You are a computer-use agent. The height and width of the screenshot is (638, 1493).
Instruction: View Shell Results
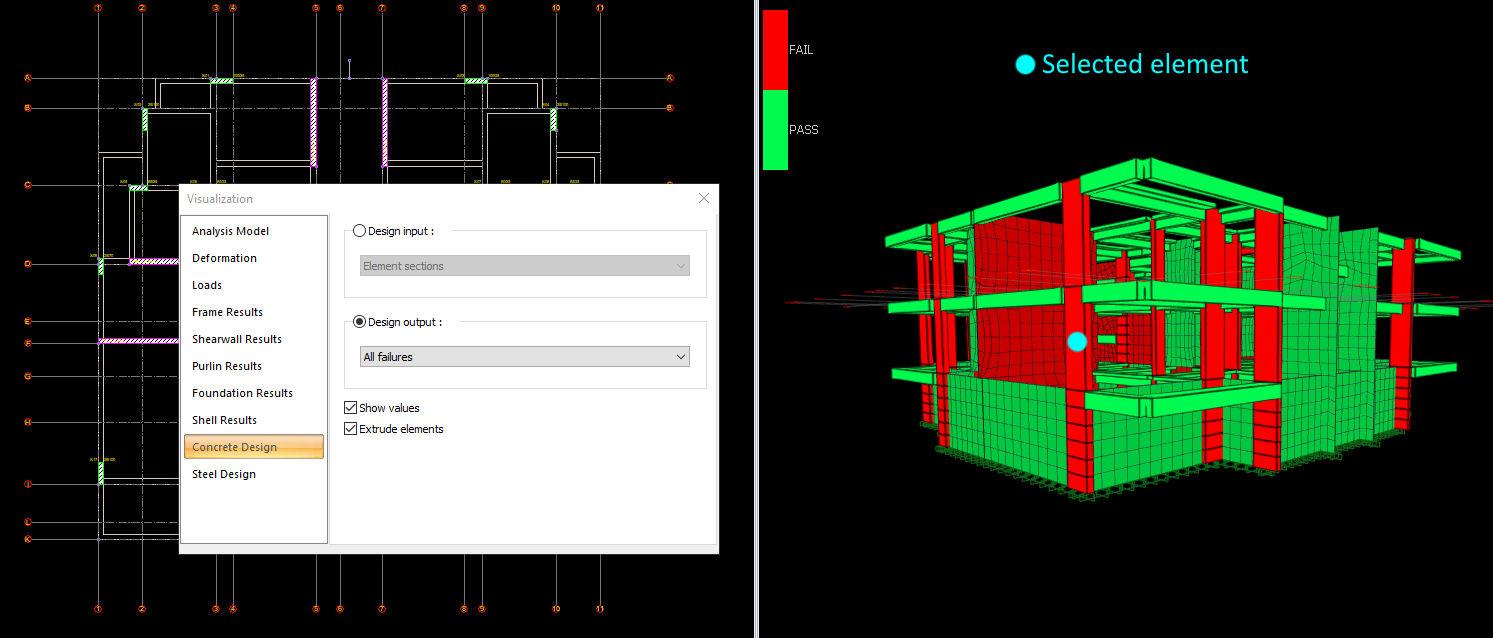point(224,420)
